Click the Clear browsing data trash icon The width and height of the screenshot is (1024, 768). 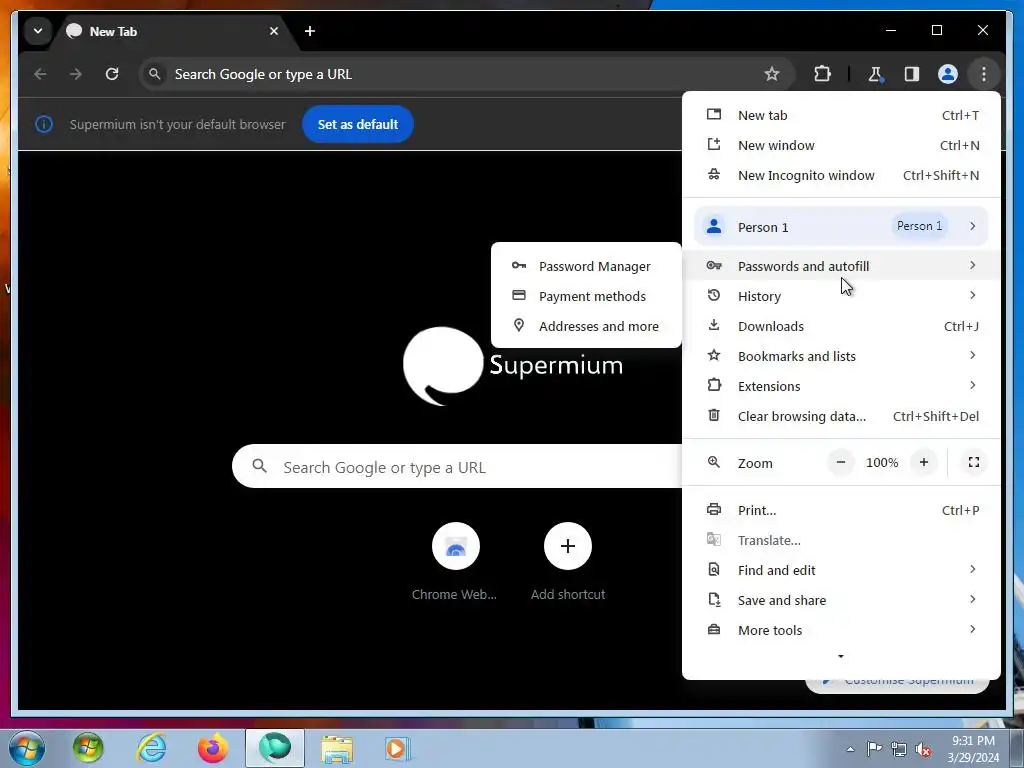(x=714, y=415)
